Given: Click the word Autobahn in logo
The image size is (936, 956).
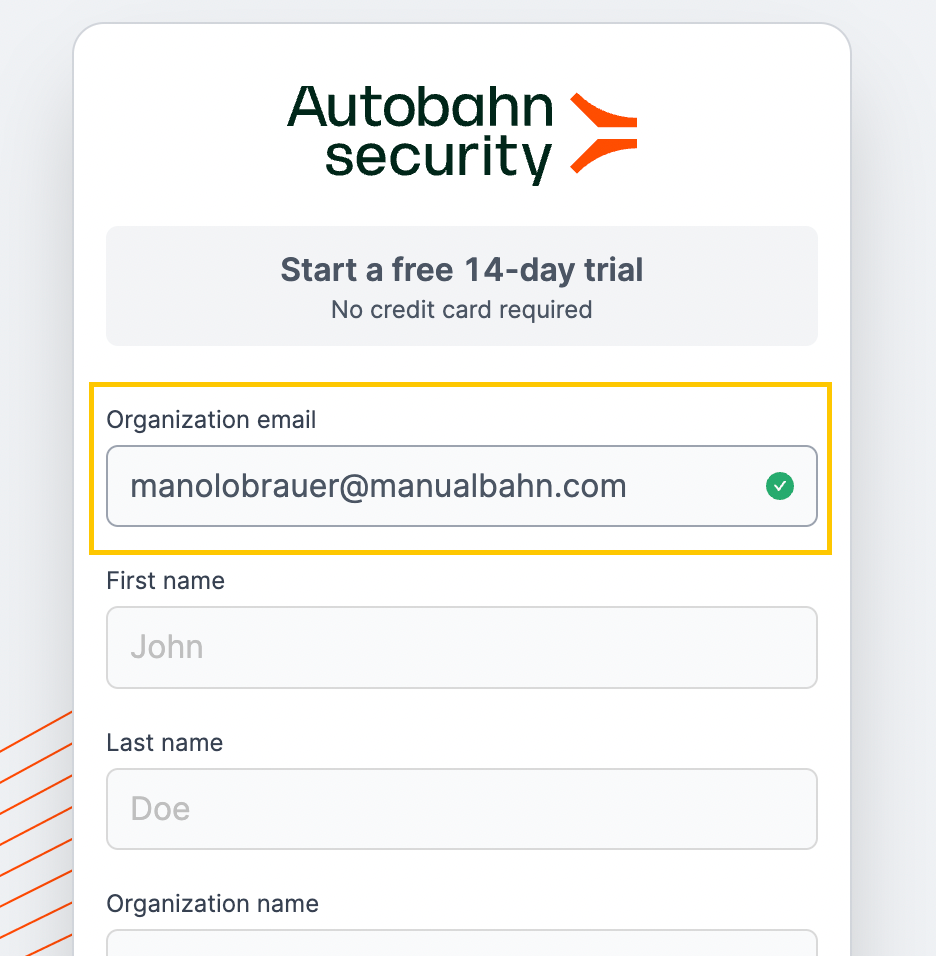Looking at the screenshot, I should click(x=420, y=107).
